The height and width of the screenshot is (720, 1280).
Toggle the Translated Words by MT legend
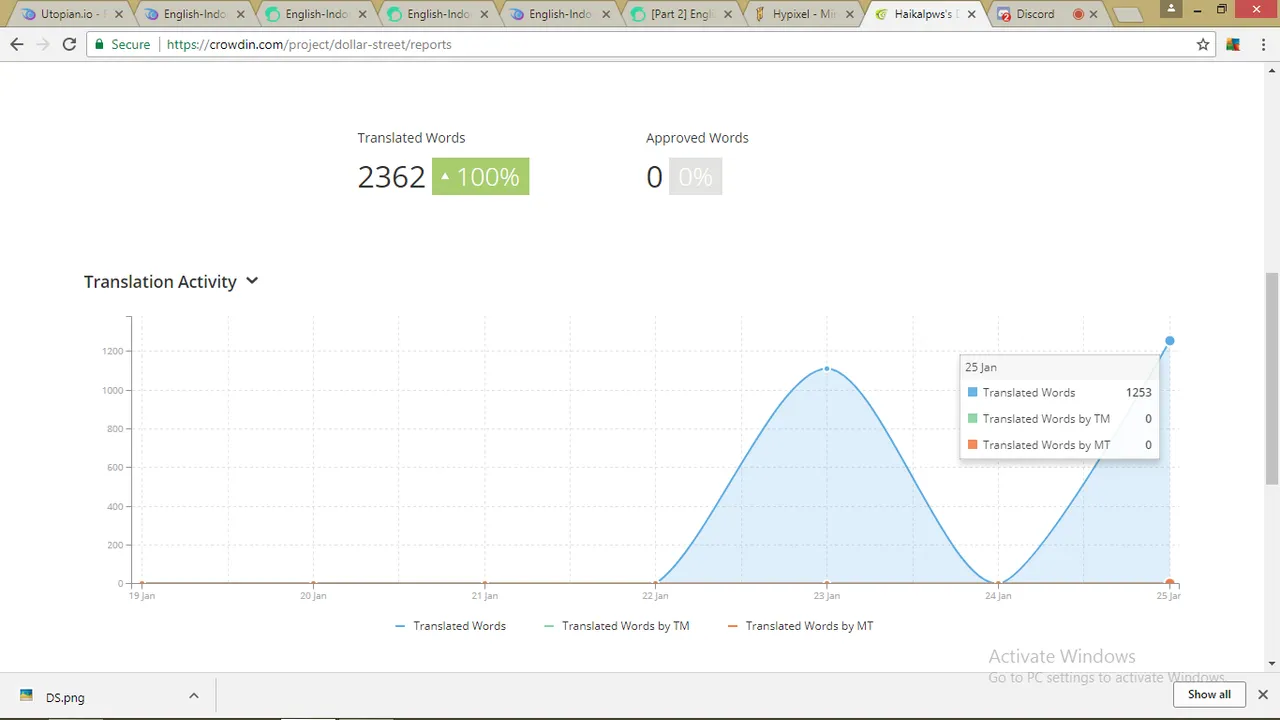click(800, 626)
